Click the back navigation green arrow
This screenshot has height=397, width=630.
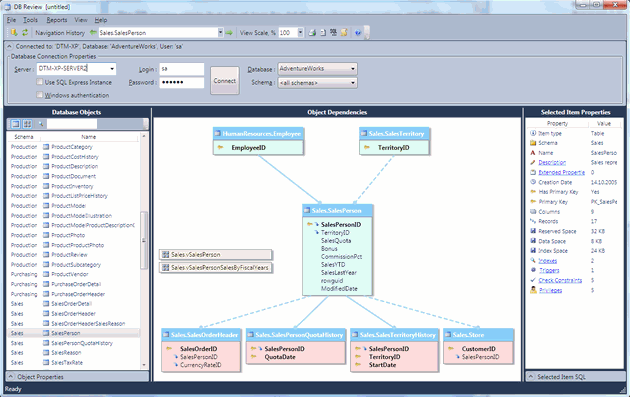[93, 33]
